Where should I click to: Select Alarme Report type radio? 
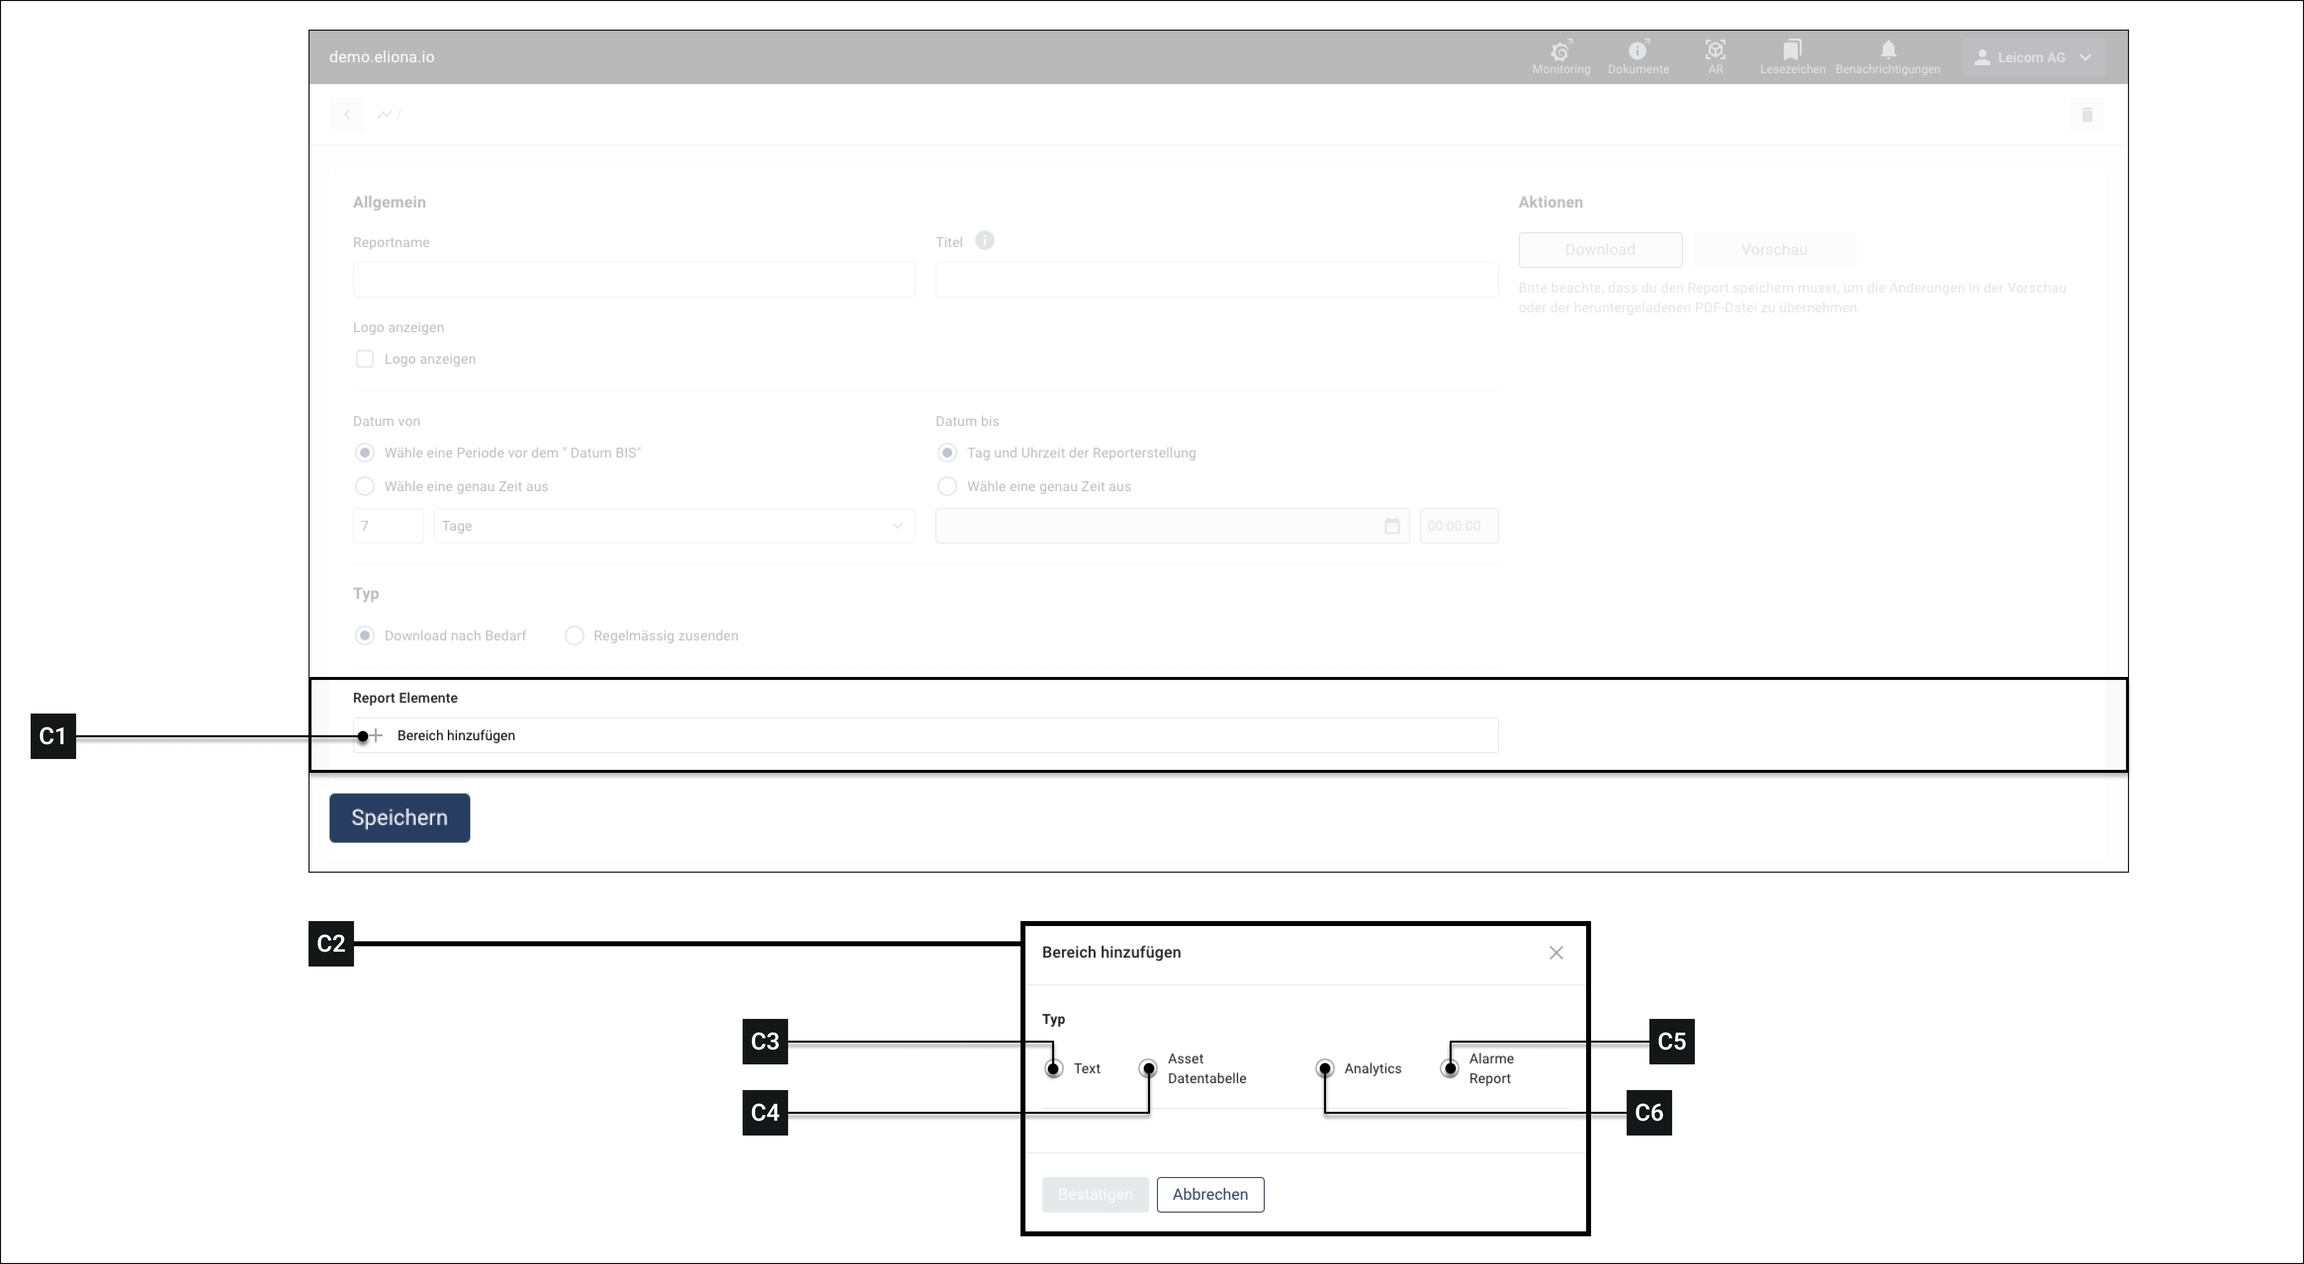(x=1449, y=1069)
